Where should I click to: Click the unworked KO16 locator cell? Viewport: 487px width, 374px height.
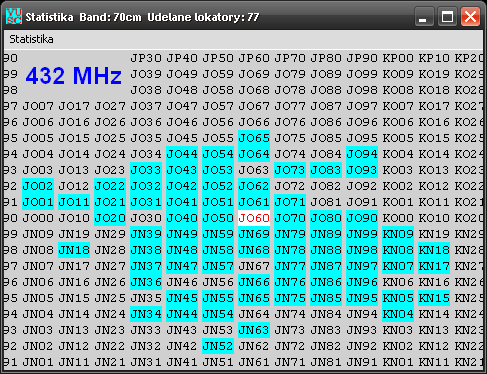(434, 122)
